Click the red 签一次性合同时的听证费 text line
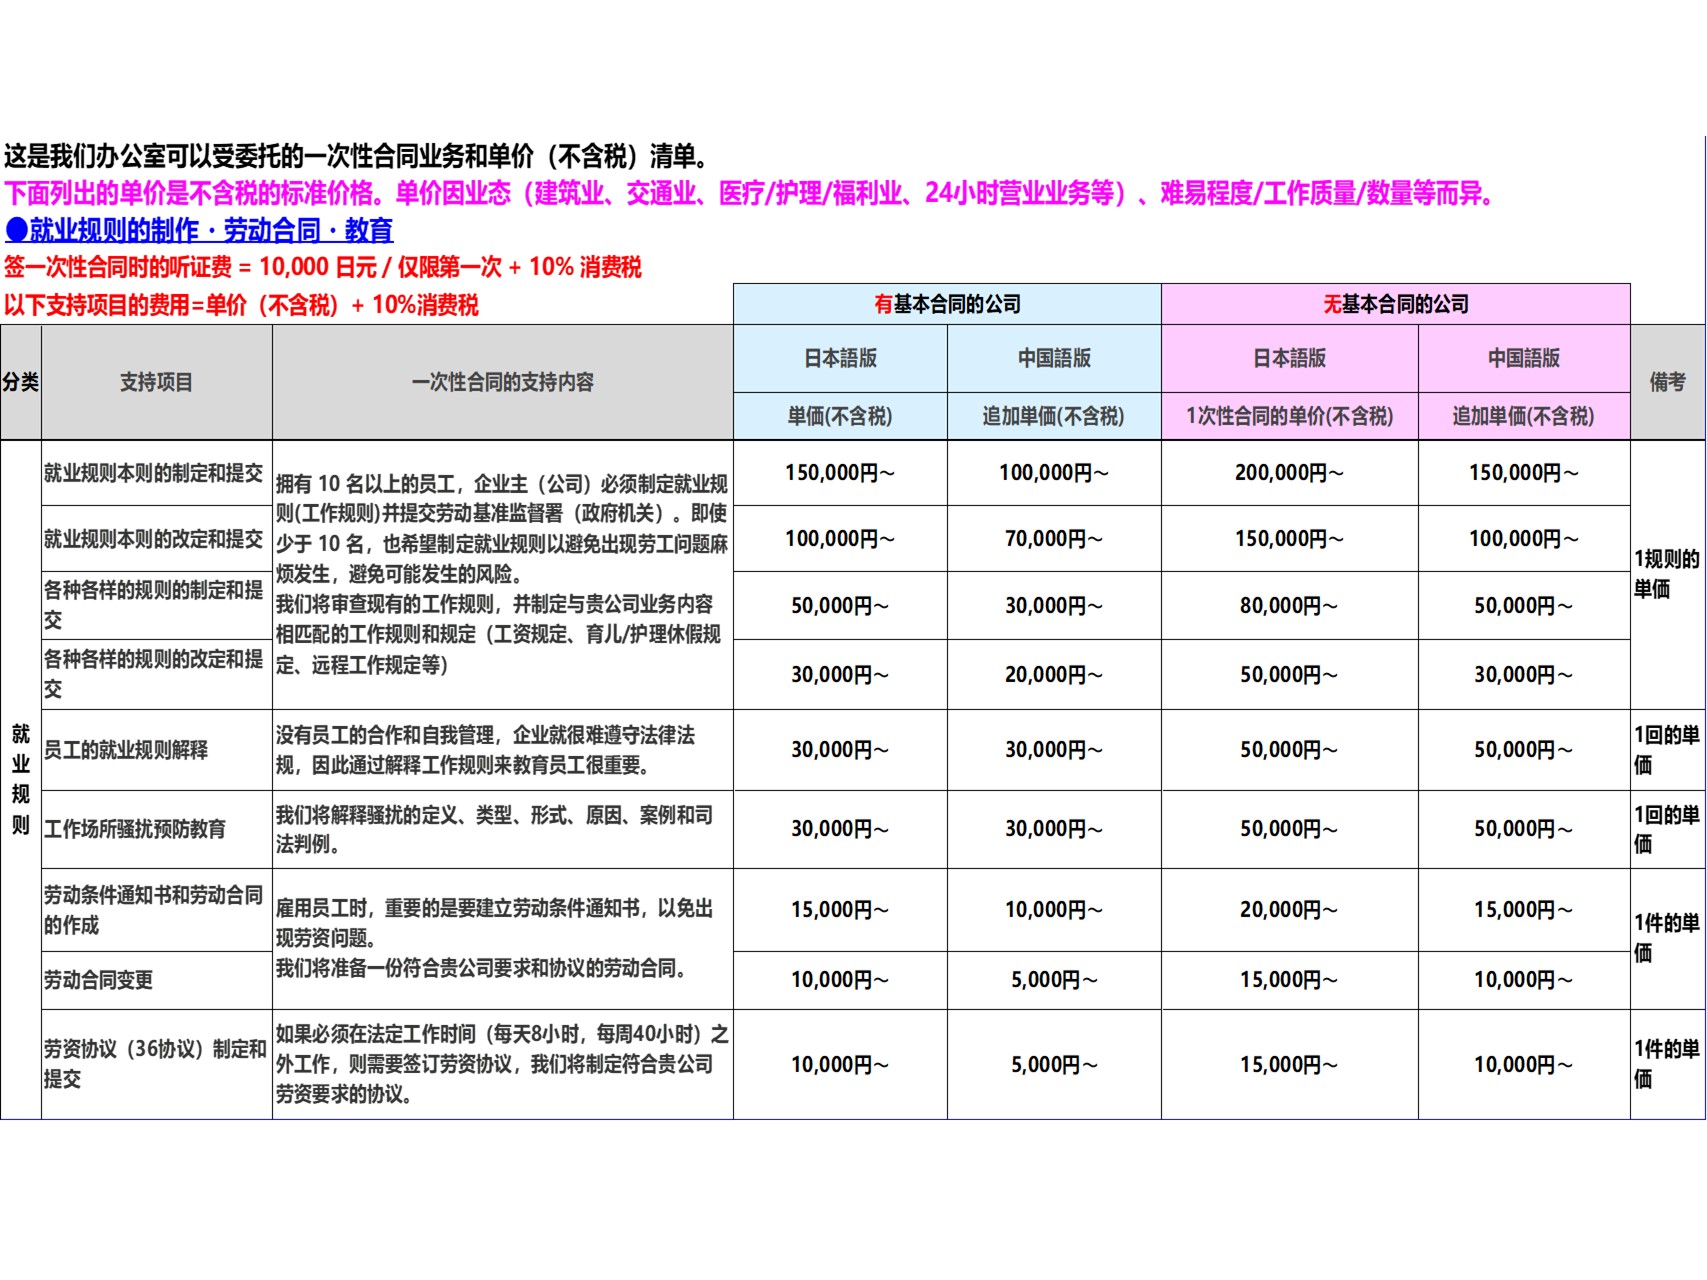Image resolution: width=1707 pixels, height=1280 pixels. tap(323, 268)
